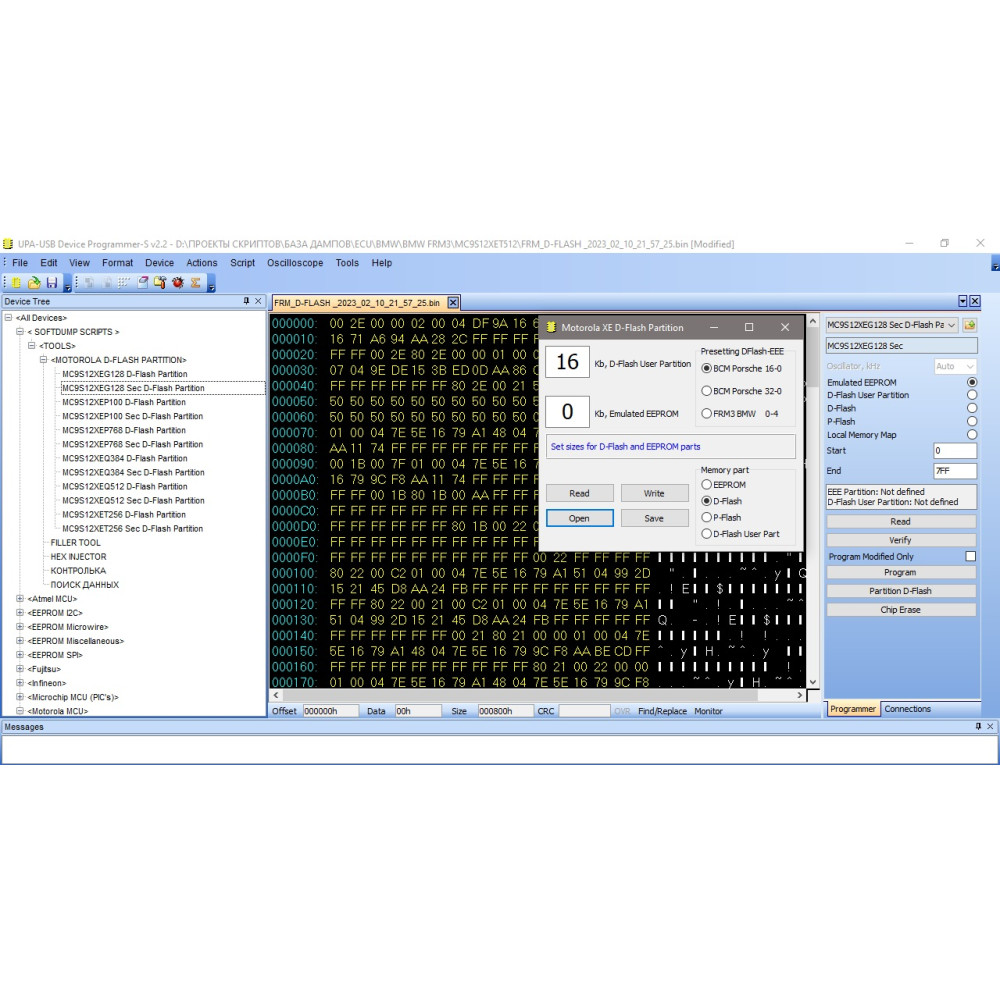Viewport: 1000px width, 1000px height.
Task: Open the Device menu
Action: click(x=159, y=263)
